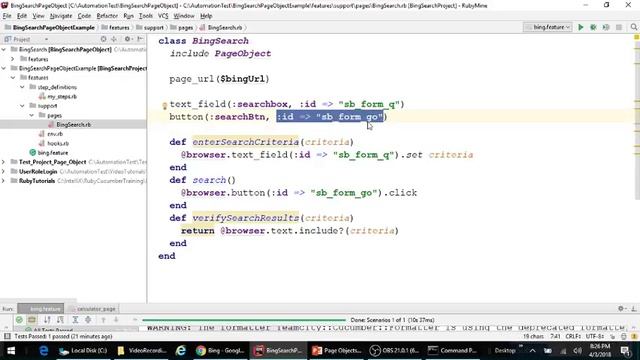Collapse the pages folder
Screen dimensions: 640x360
tap(31, 115)
